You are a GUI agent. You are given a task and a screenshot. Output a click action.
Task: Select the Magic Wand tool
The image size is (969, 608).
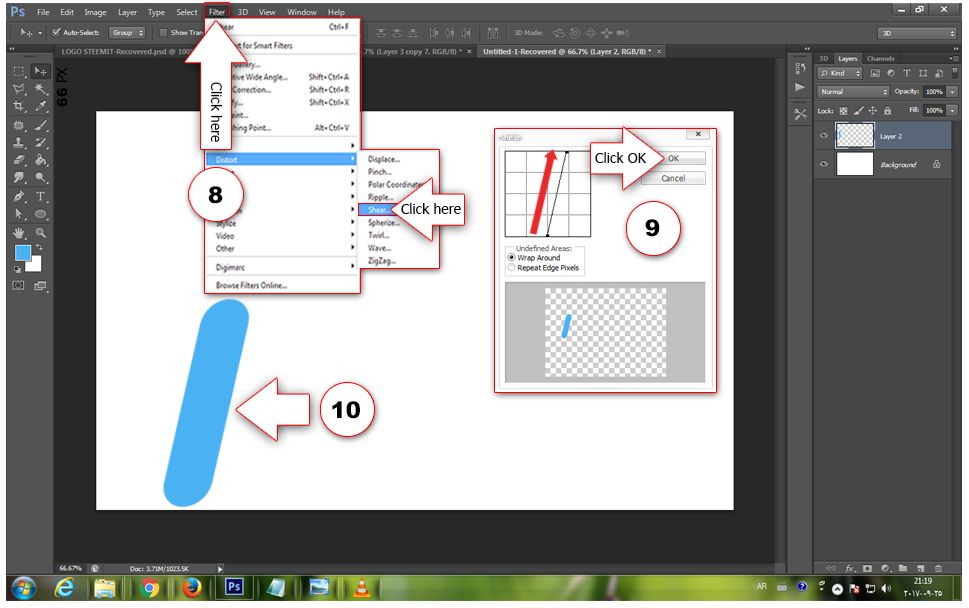(x=41, y=89)
